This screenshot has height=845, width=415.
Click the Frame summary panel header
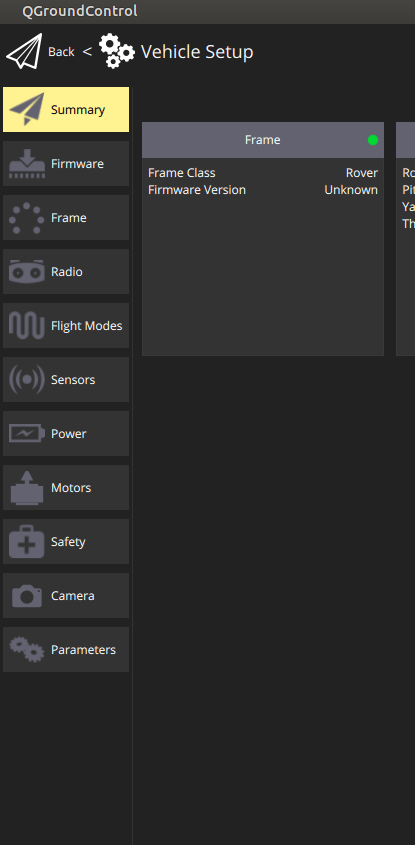[x=262, y=140]
